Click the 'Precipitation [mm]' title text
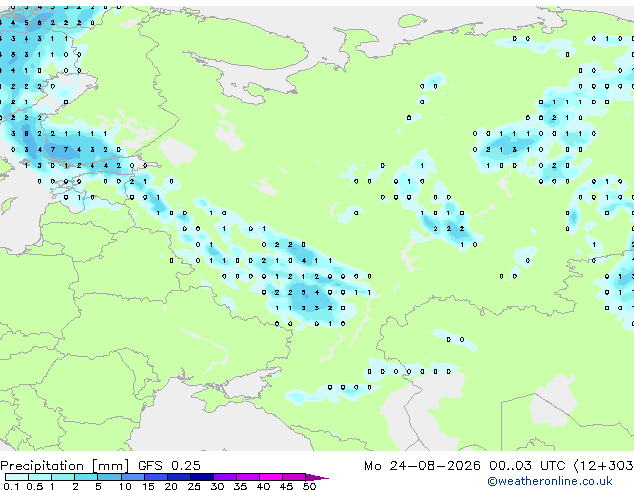 [65, 466]
